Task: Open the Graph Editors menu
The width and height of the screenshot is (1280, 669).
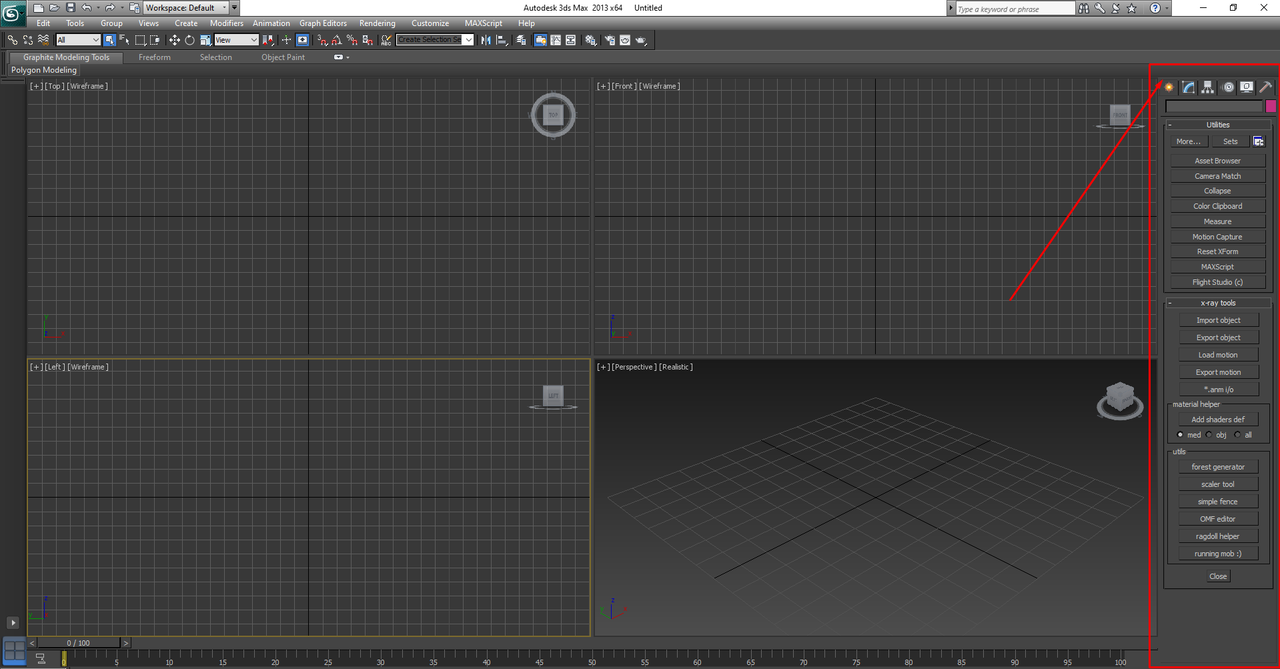Action: point(323,23)
